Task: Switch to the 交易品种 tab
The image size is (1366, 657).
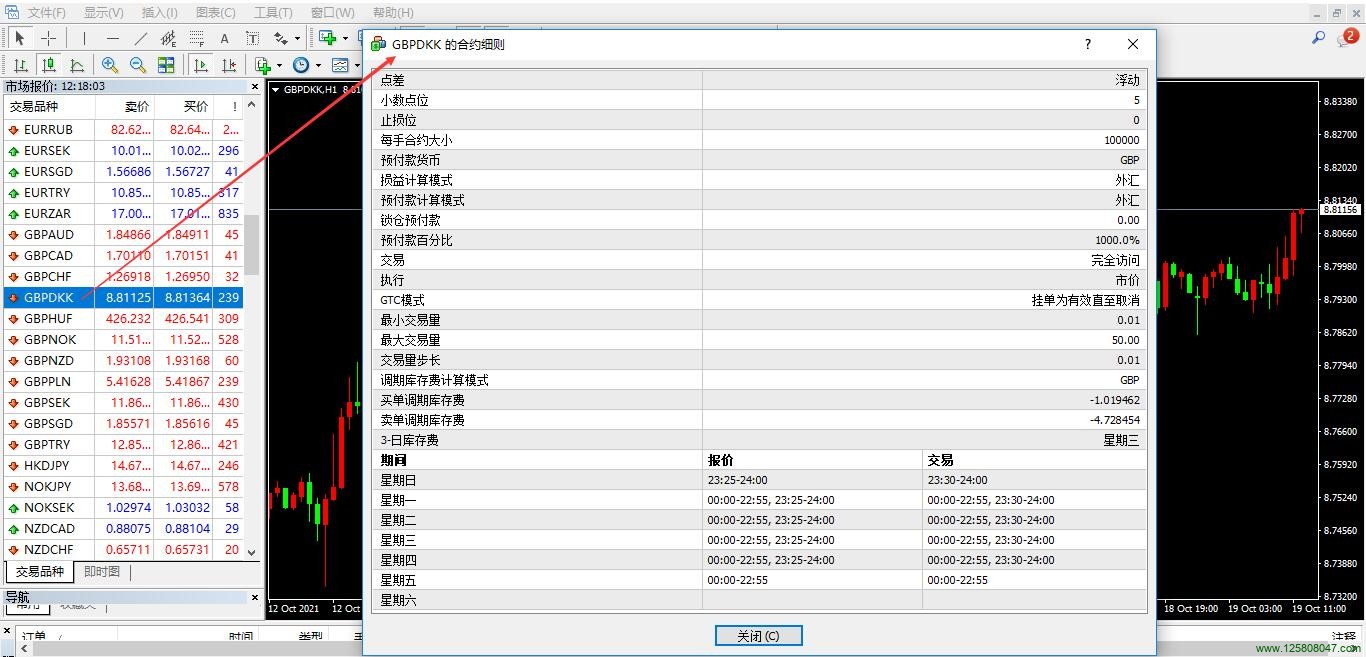Action: tap(40, 572)
